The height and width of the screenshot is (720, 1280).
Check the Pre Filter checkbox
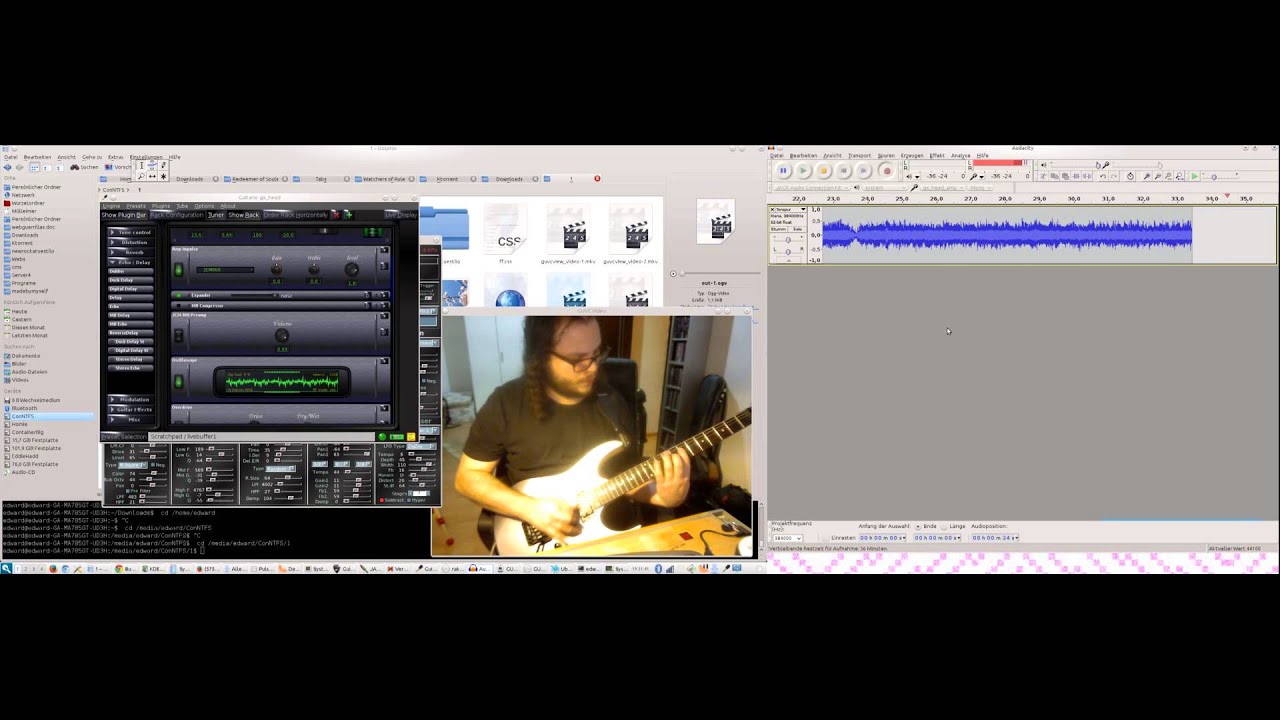pos(128,491)
